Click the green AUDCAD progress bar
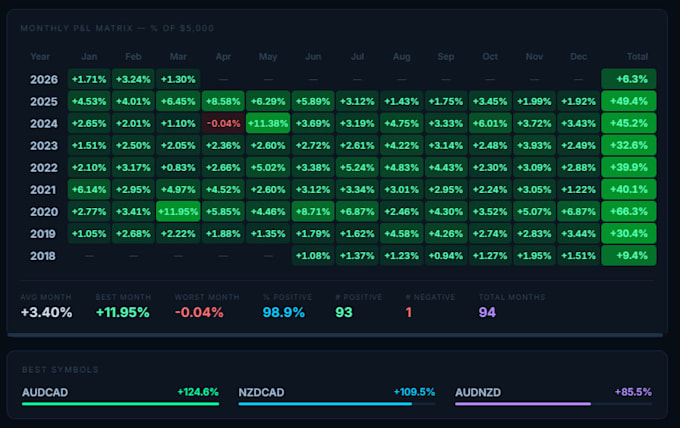The height and width of the screenshot is (428, 680). [x=121, y=404]
